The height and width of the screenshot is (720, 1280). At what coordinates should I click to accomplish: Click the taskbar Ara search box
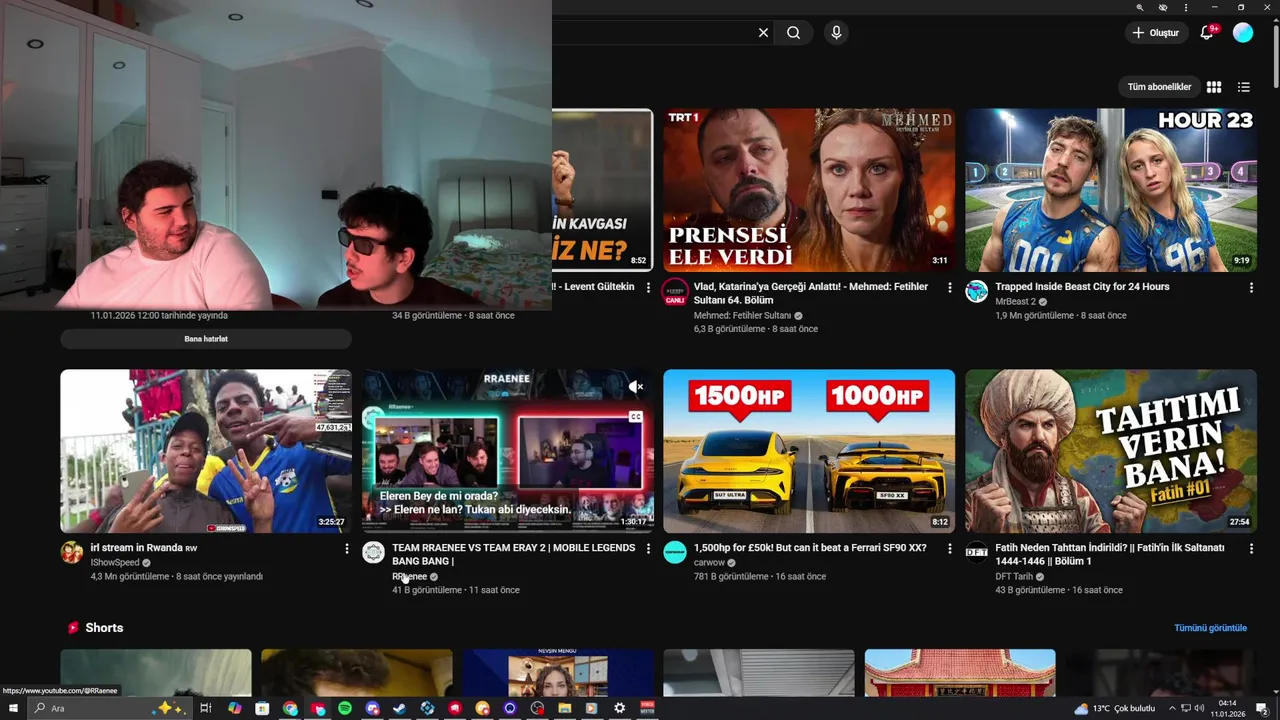pyautogui.click(x=109, y=708)
